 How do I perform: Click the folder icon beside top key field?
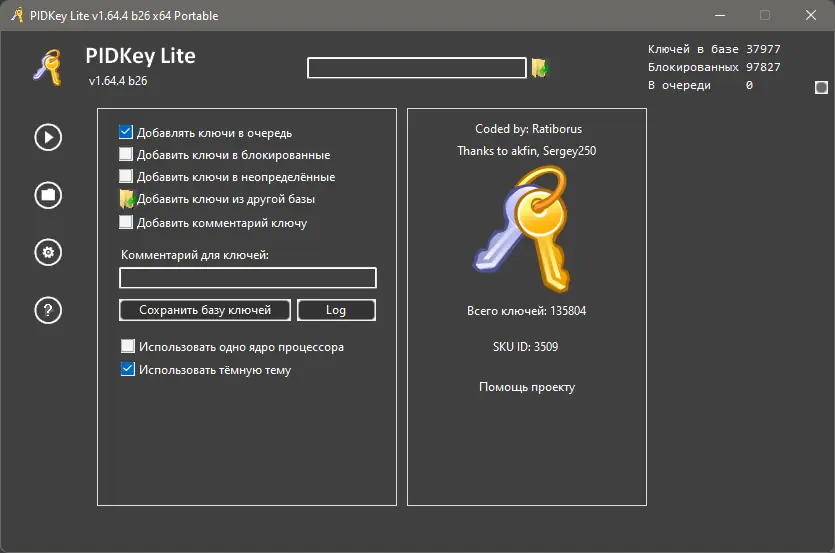[x=540, y=68]
